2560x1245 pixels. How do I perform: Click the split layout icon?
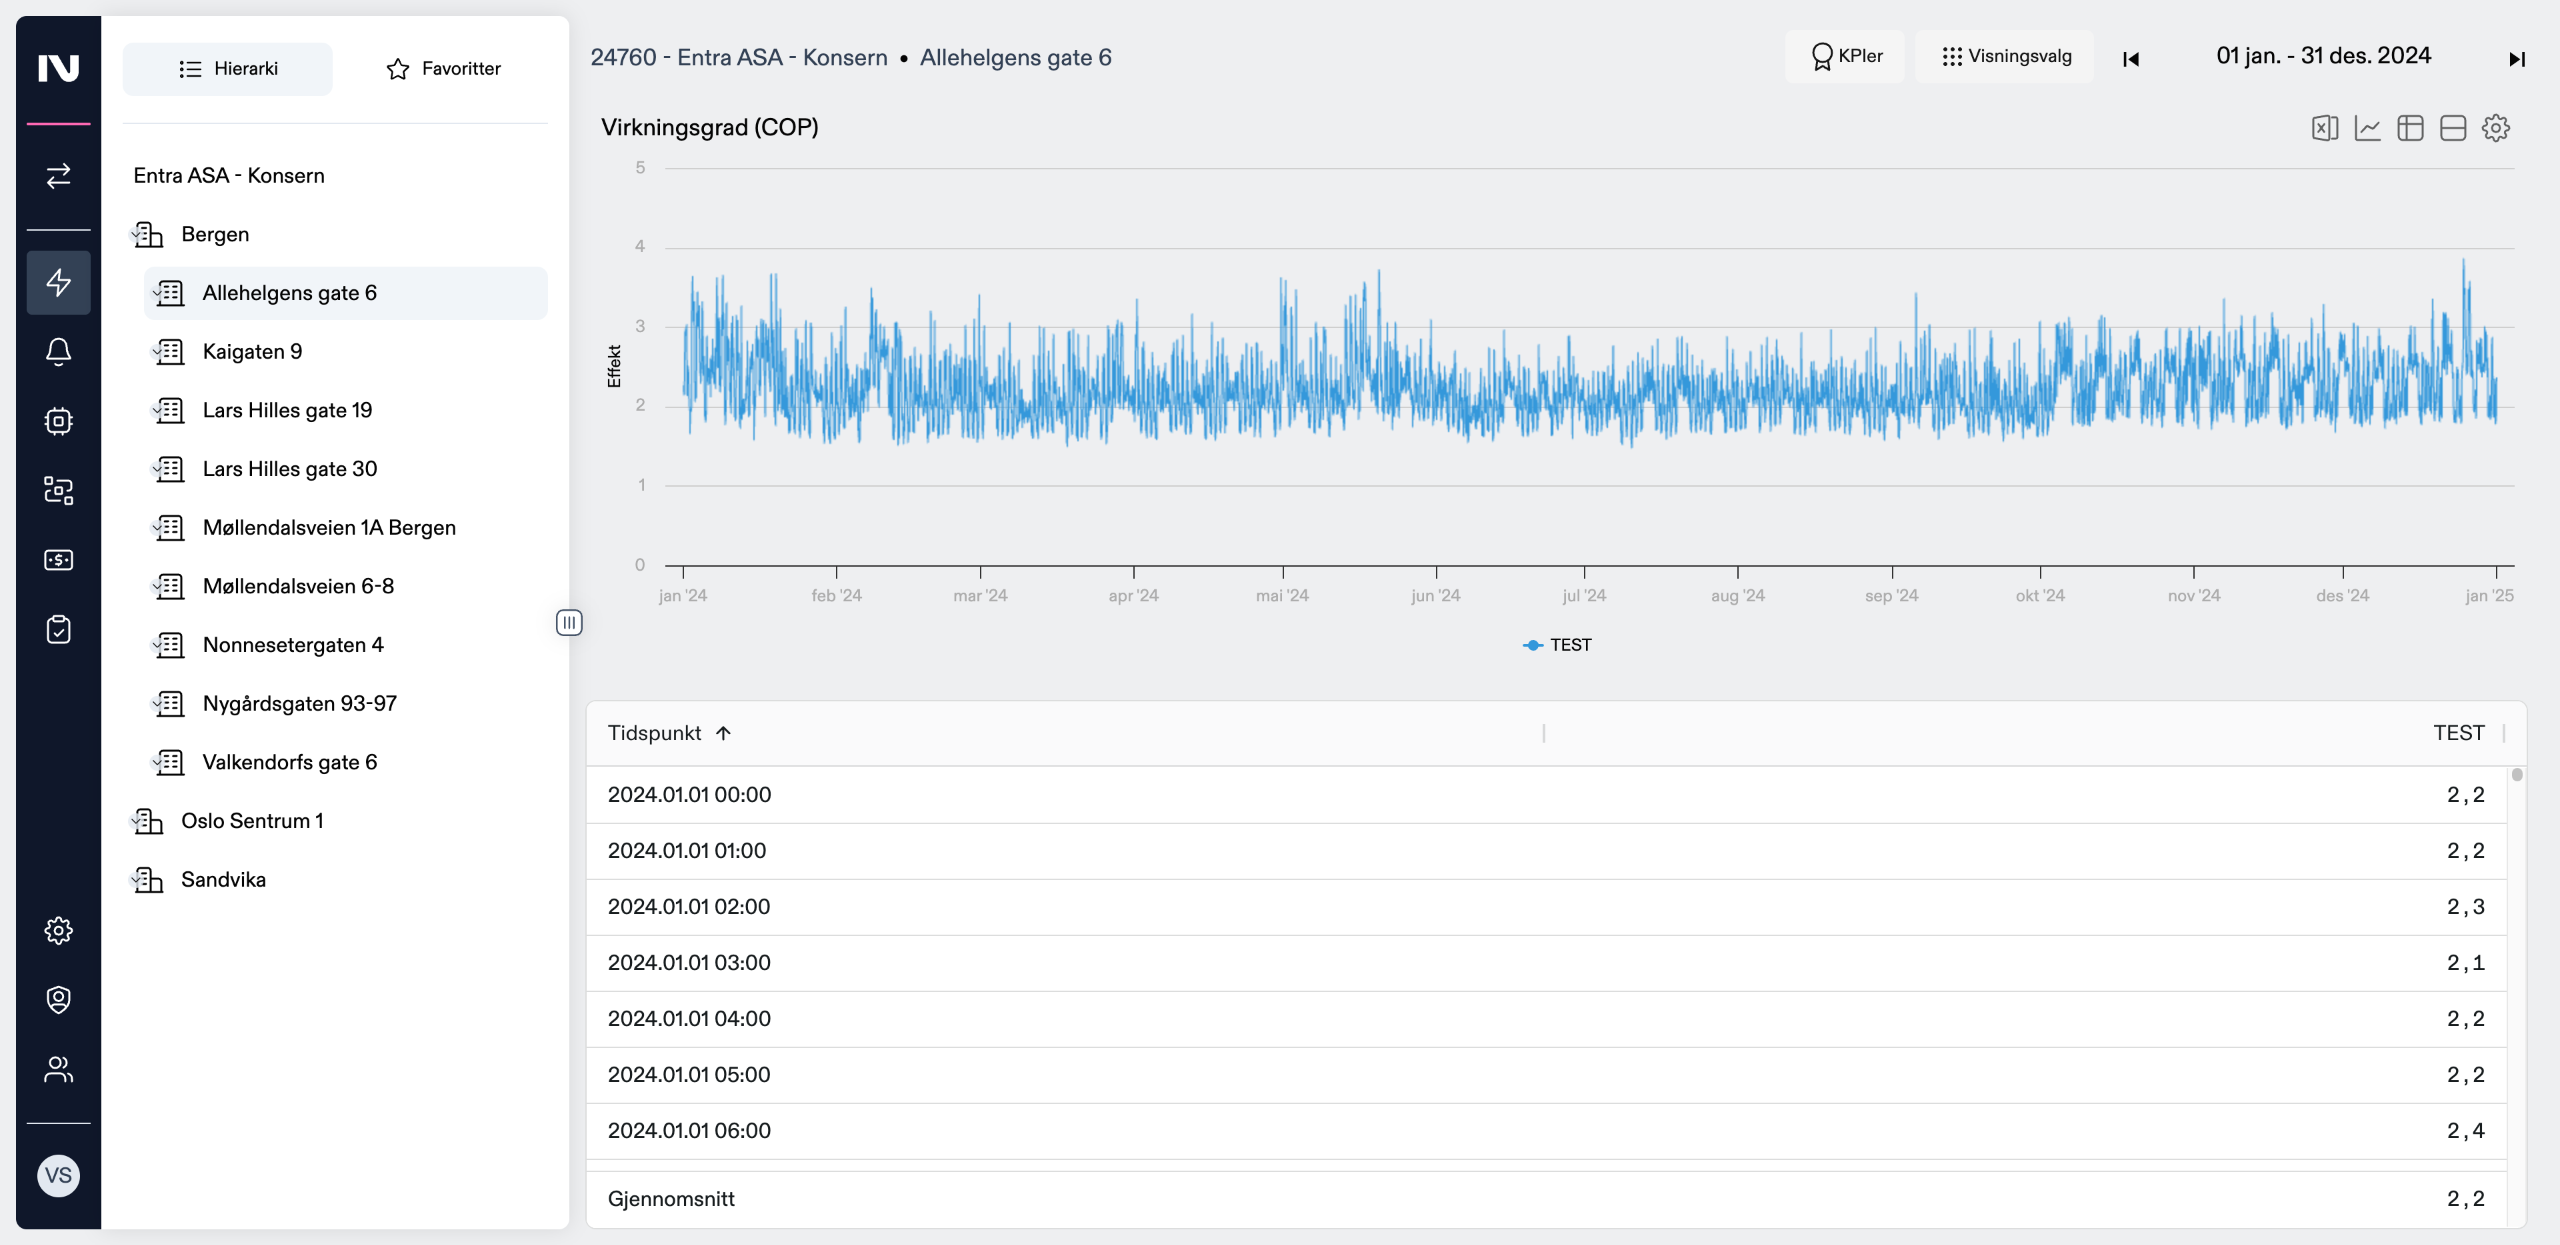point(2453,128)
